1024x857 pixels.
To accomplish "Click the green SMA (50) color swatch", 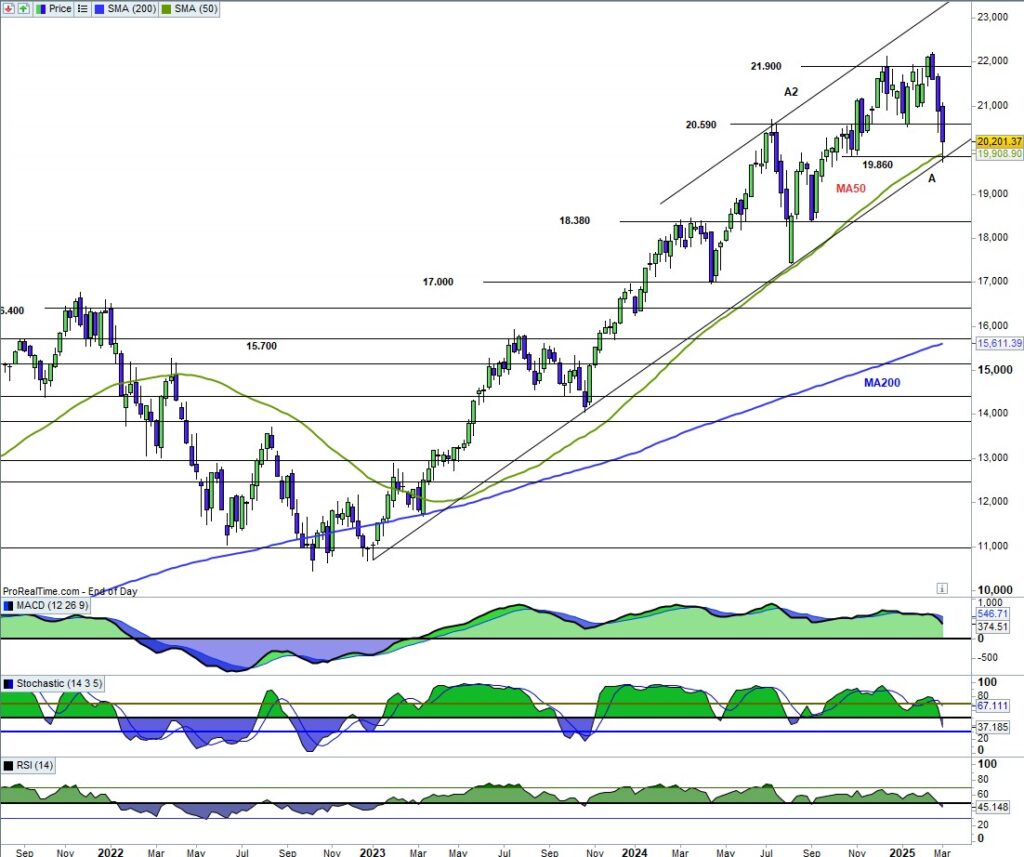I will coord(166,8).
